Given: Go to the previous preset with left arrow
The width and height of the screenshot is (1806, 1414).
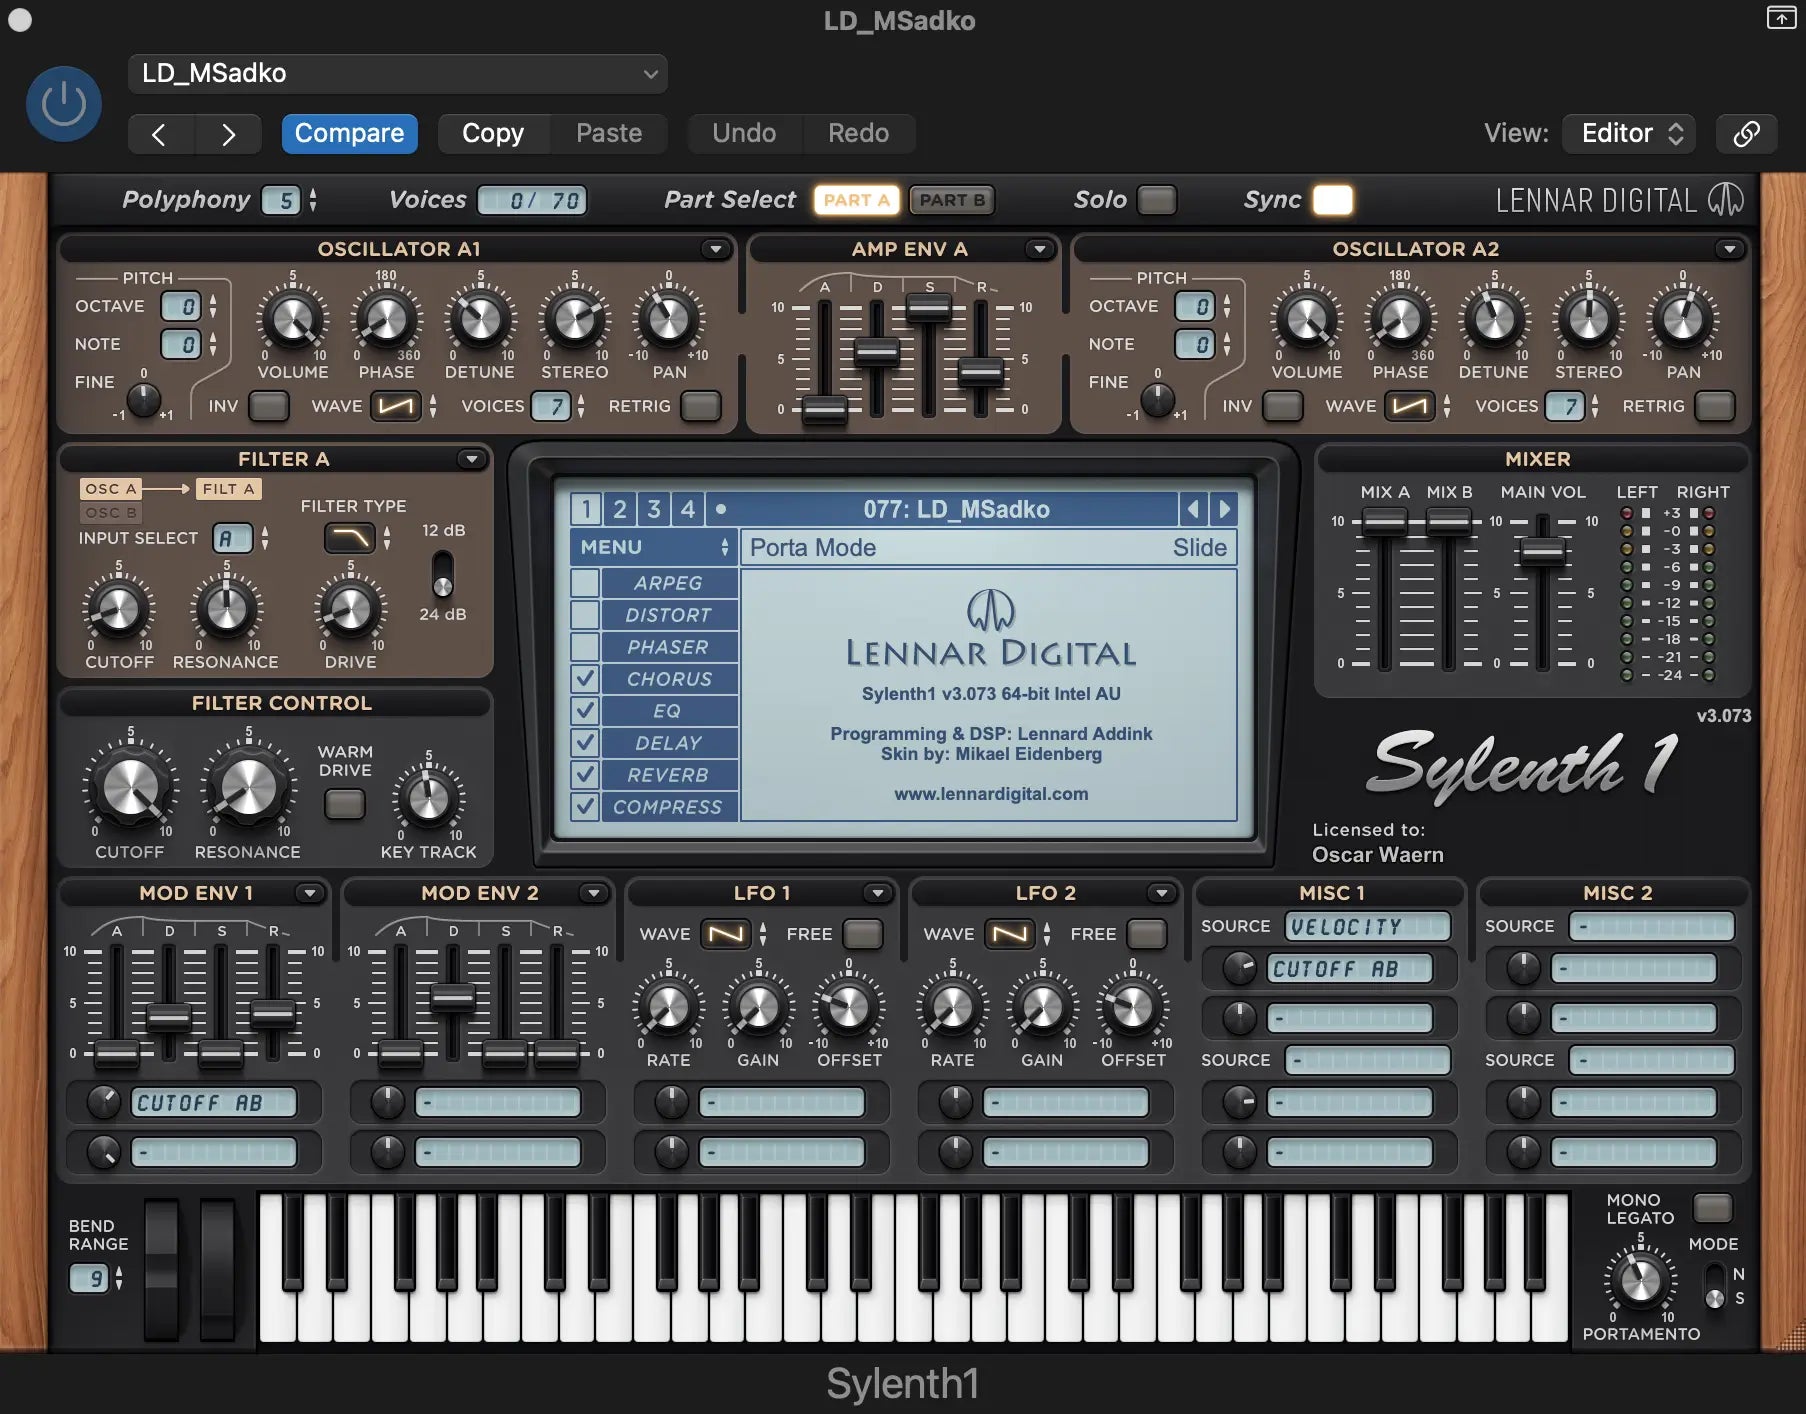Looking at the screenshot, I should pos(160,134).
